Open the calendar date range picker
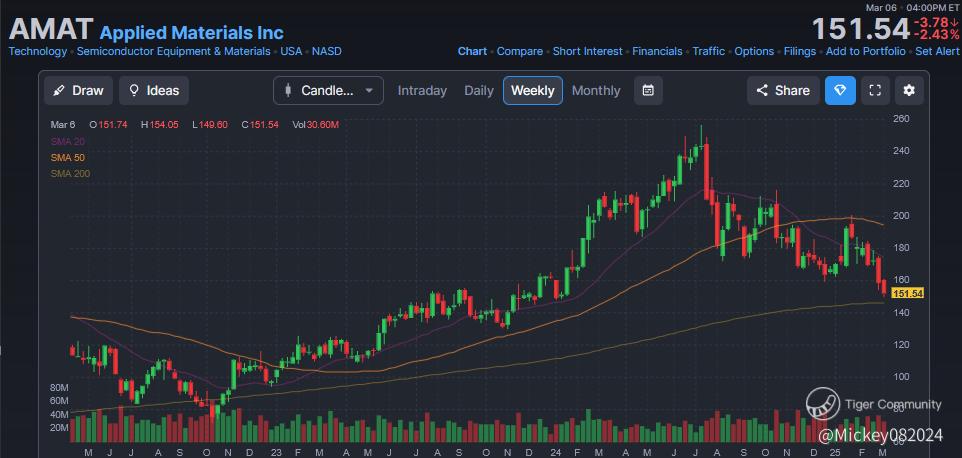The height and width of the screenshot is (458, 962). pyautogui.click(x=648, y=90)
